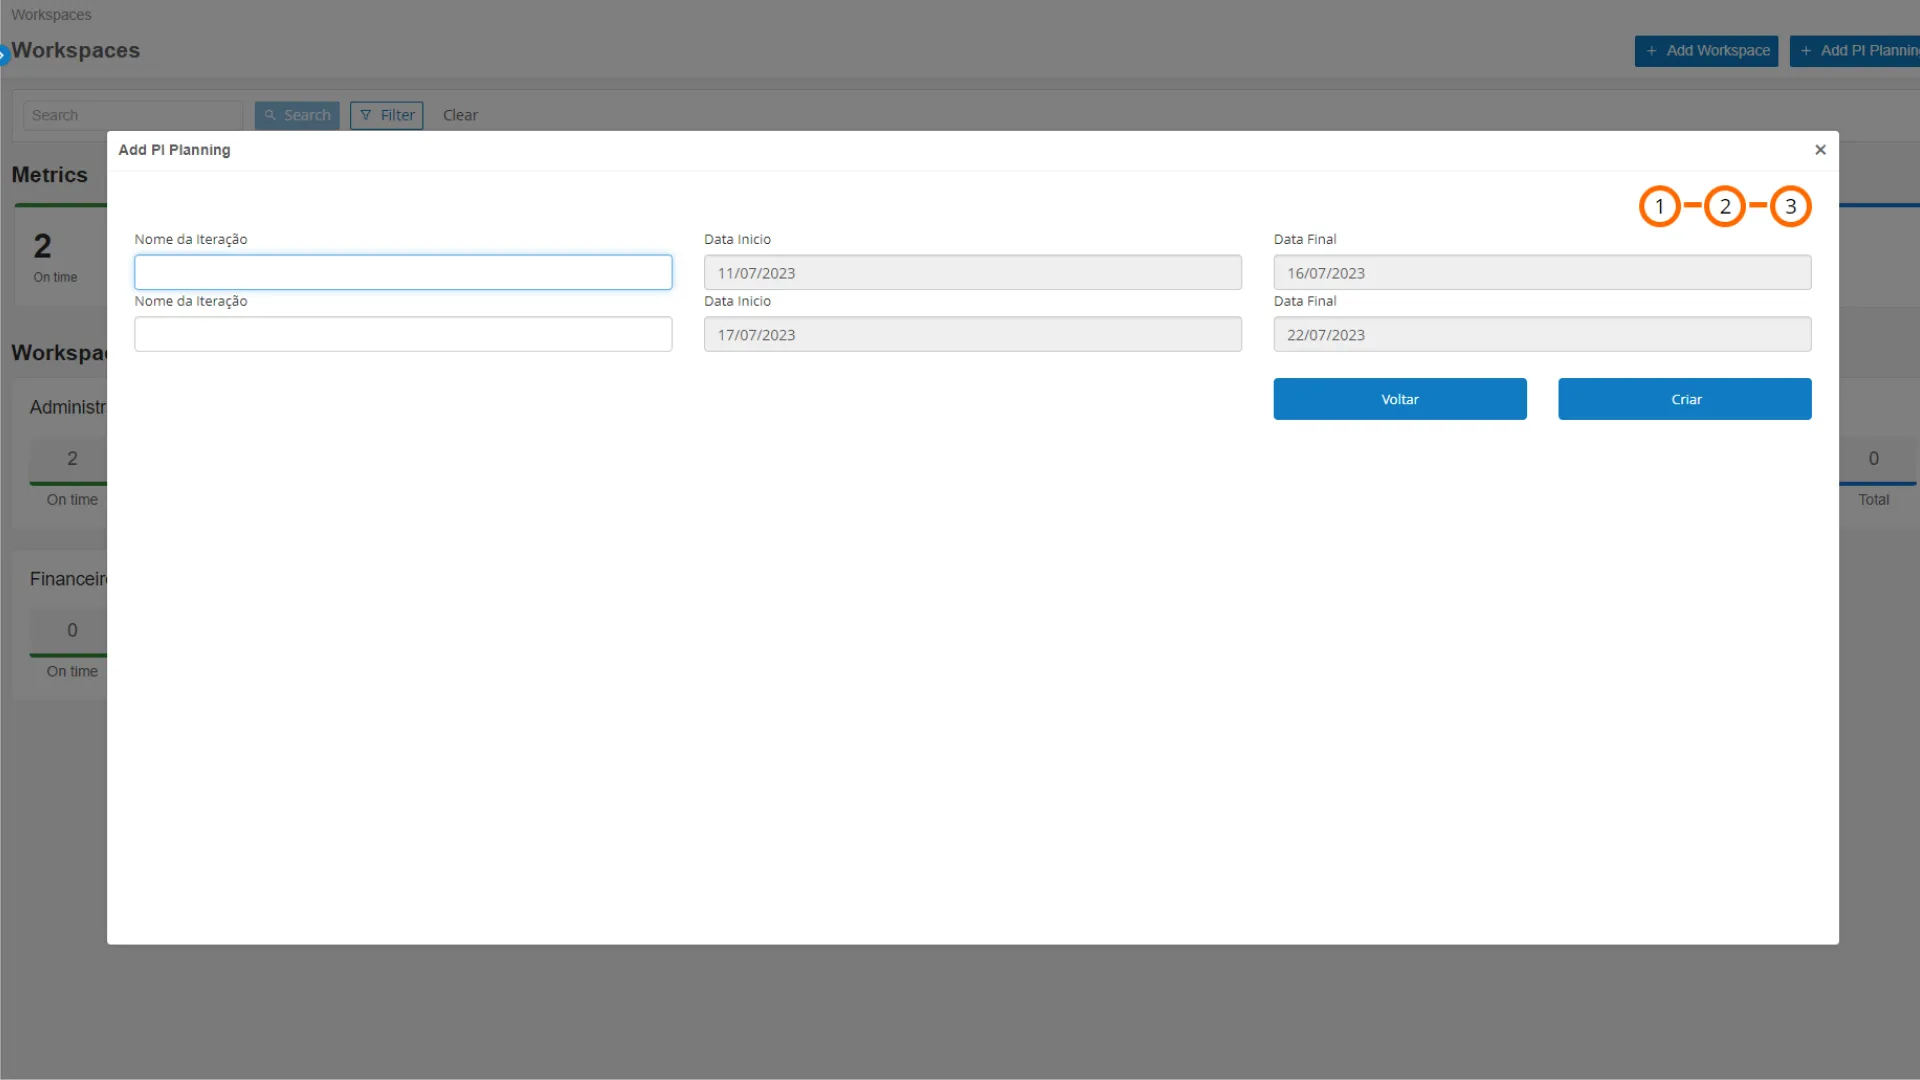Focus the second Nome da Iteração field
This screenshot has width=1920, height=1080.
tap(403, 334)
